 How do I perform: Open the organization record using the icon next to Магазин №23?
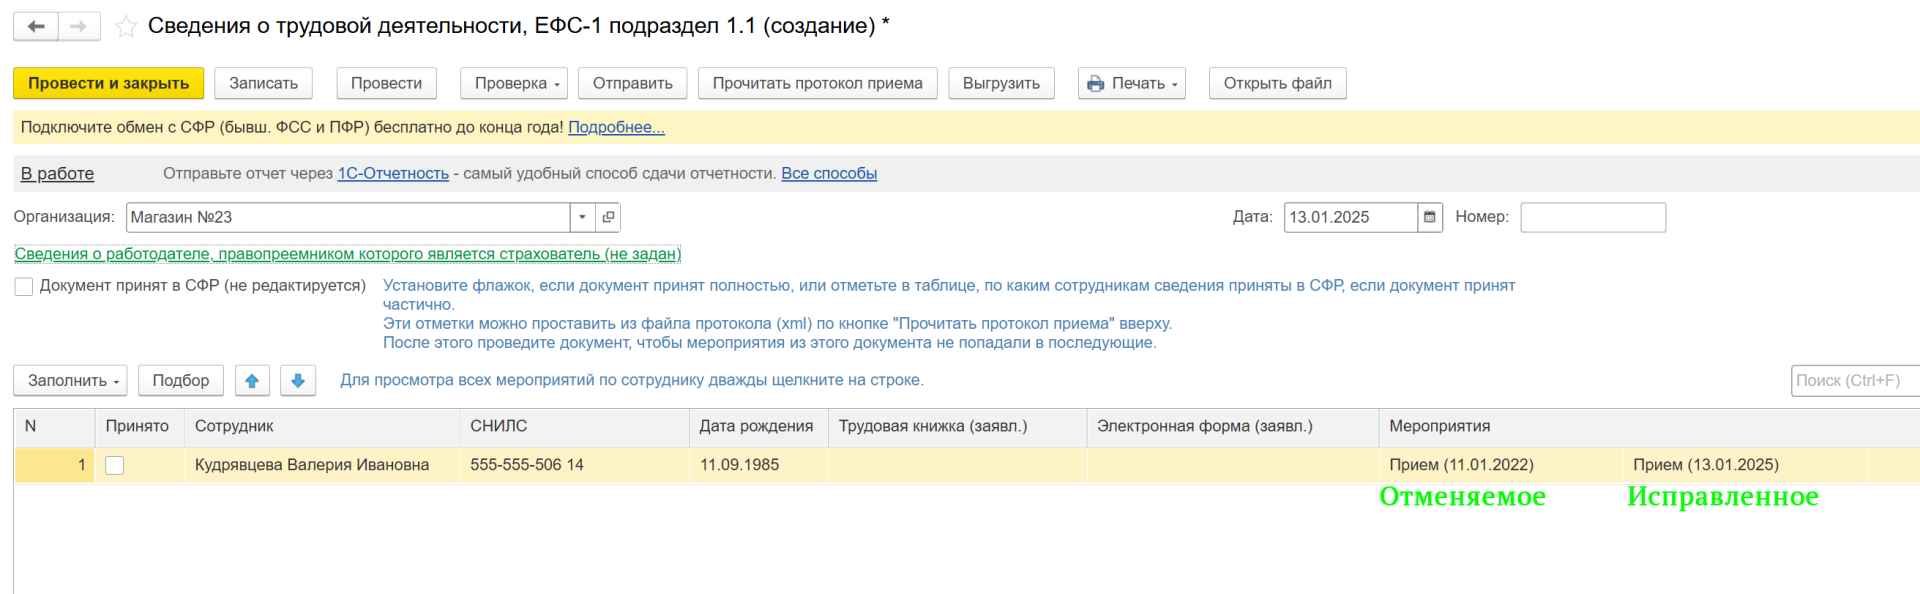point(608,217)
